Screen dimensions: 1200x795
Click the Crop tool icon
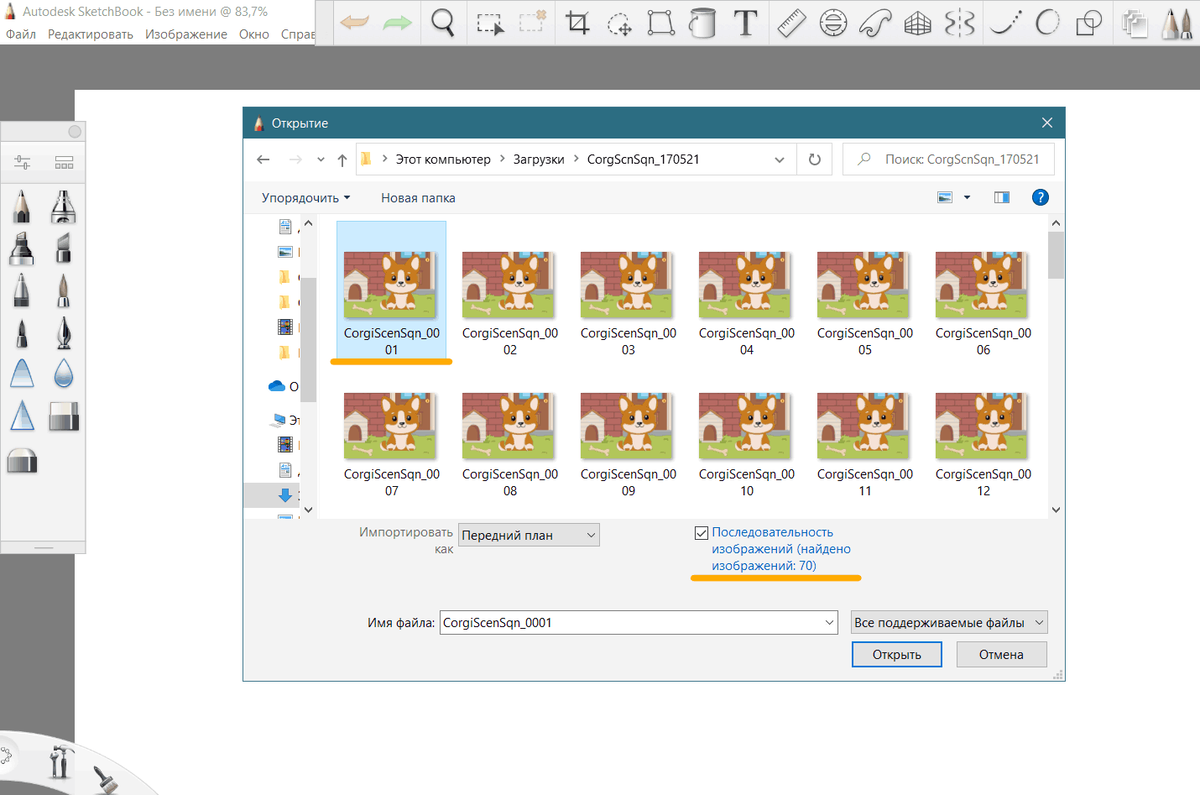click(x=577, y=22)
